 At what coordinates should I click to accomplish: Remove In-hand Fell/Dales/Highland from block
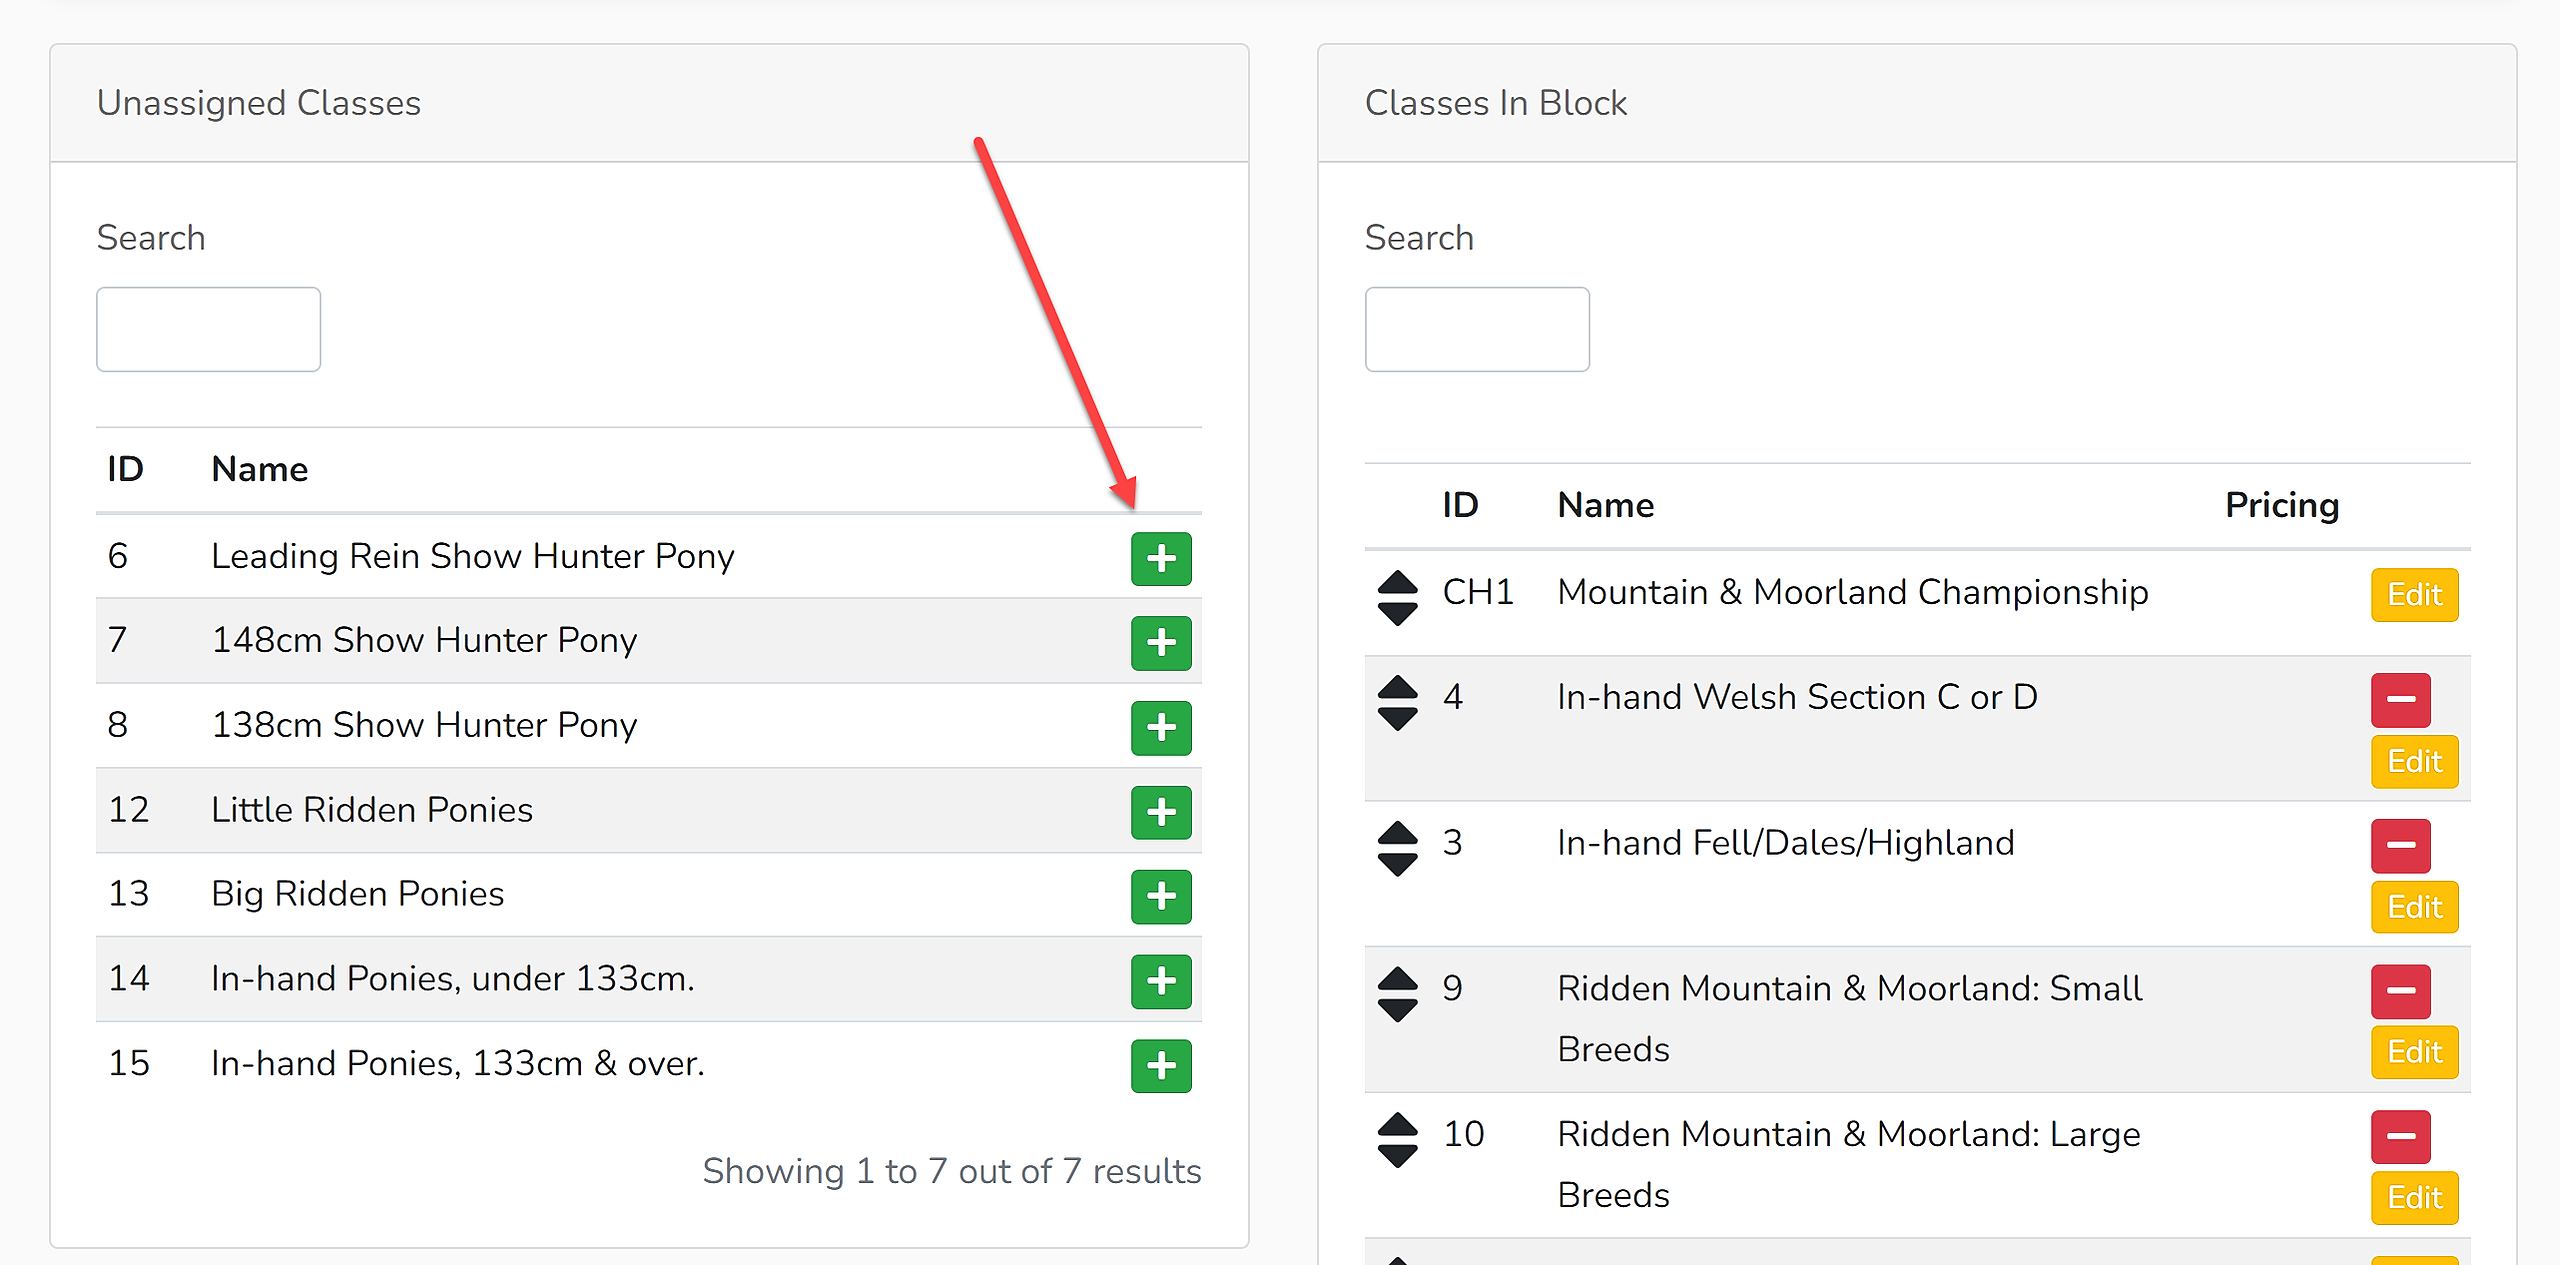pos(2401,845)
